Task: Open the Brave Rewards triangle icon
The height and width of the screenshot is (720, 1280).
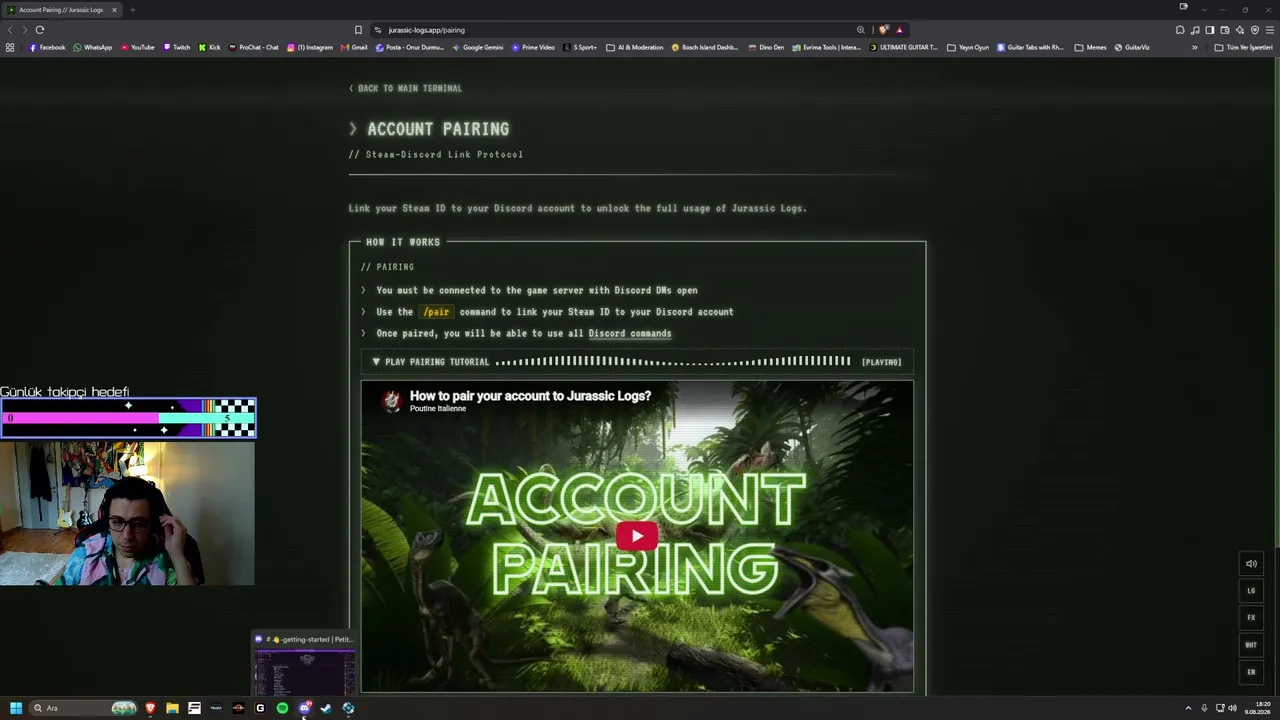Action: [899, 30]
